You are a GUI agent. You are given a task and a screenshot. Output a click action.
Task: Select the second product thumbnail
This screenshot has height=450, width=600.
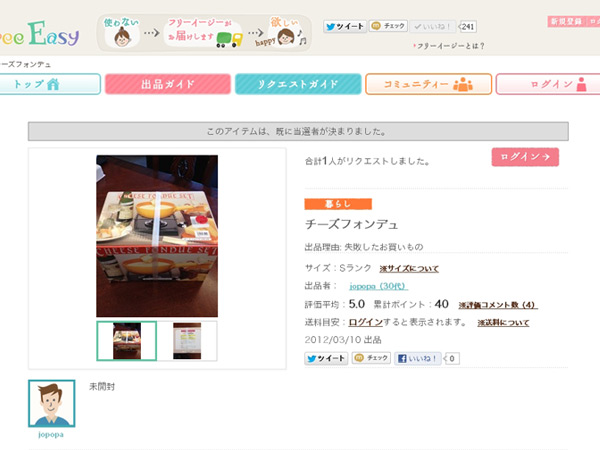[x=187, y=341]
